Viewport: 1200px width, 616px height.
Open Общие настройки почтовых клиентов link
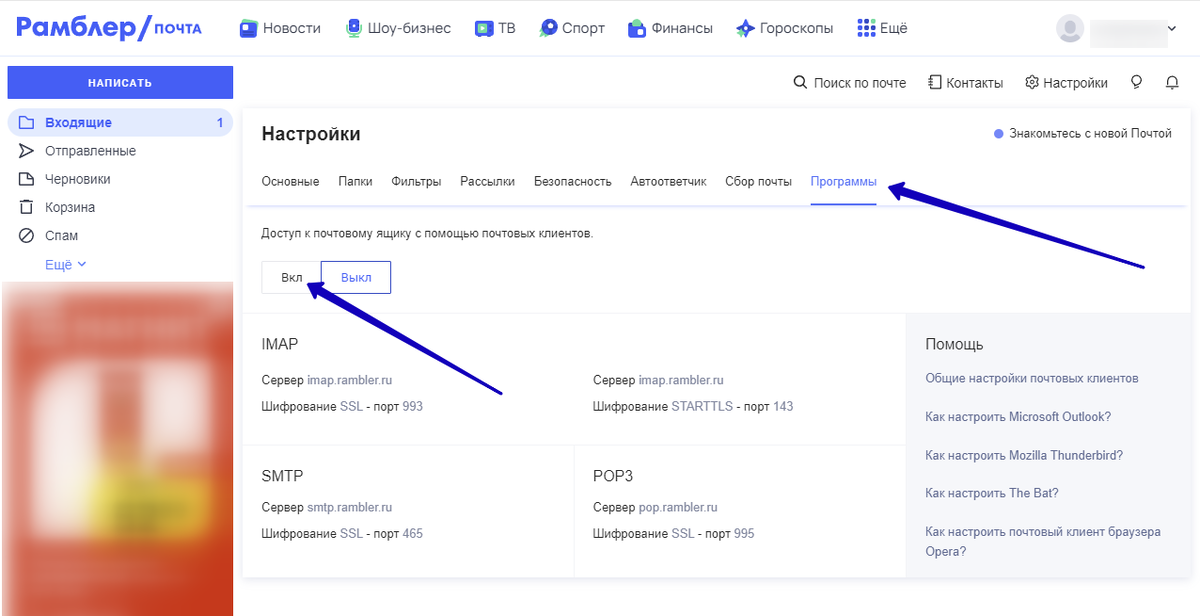click(1032, 379)
